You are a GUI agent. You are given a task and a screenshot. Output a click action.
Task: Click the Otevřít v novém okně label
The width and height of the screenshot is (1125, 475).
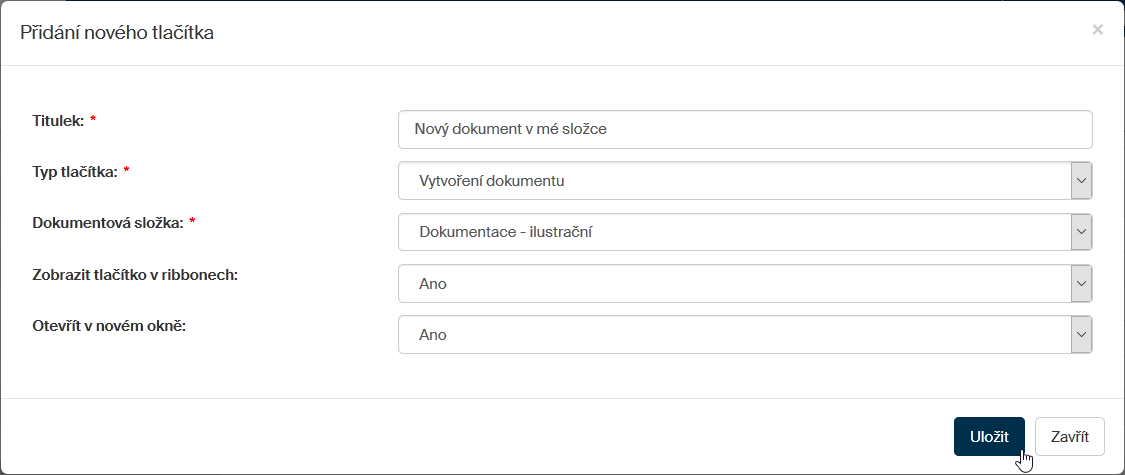(110, 326)
